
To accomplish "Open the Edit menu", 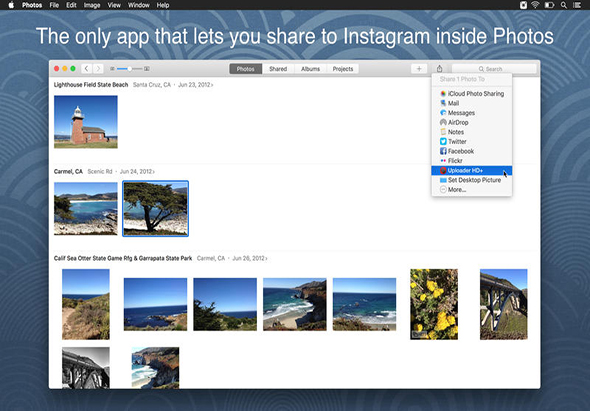I will click(71, 5).
